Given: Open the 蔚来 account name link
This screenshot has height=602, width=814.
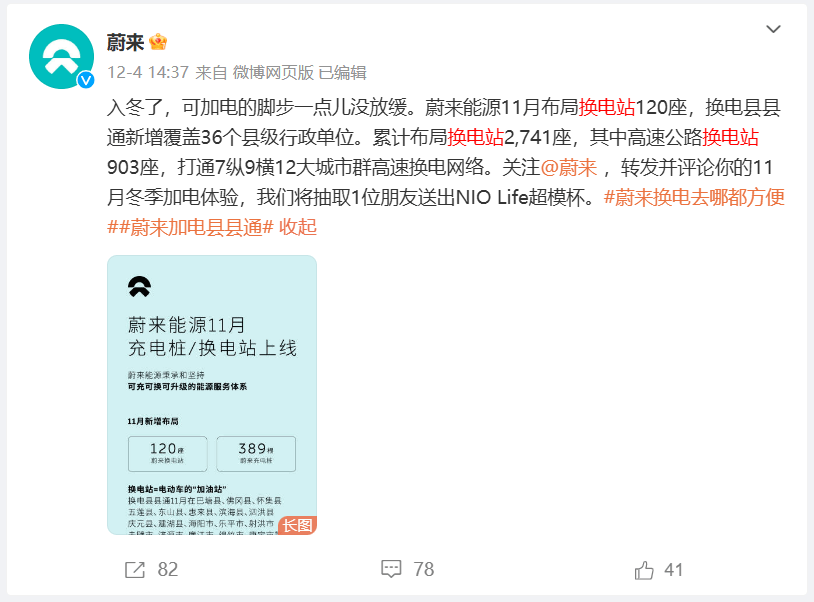Looking at the screenshot, I should point(125,42).
